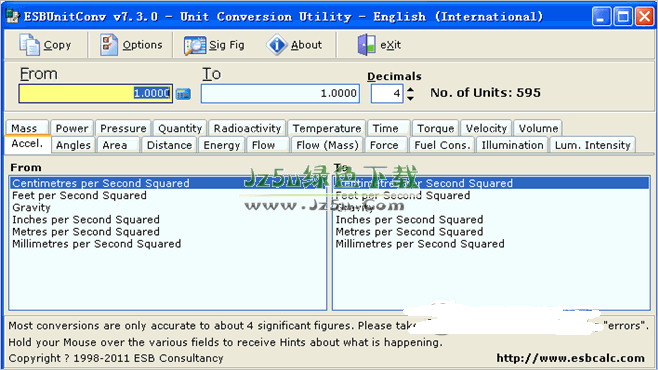Click the Copy toolbar icon
Image resolution: width=658 pixels, height=370 pixels.
coord(29,45)
